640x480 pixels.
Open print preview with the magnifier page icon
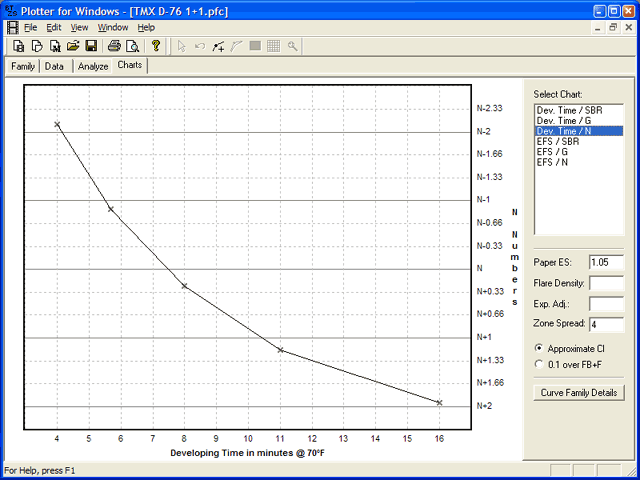click(x=133, y=46)
